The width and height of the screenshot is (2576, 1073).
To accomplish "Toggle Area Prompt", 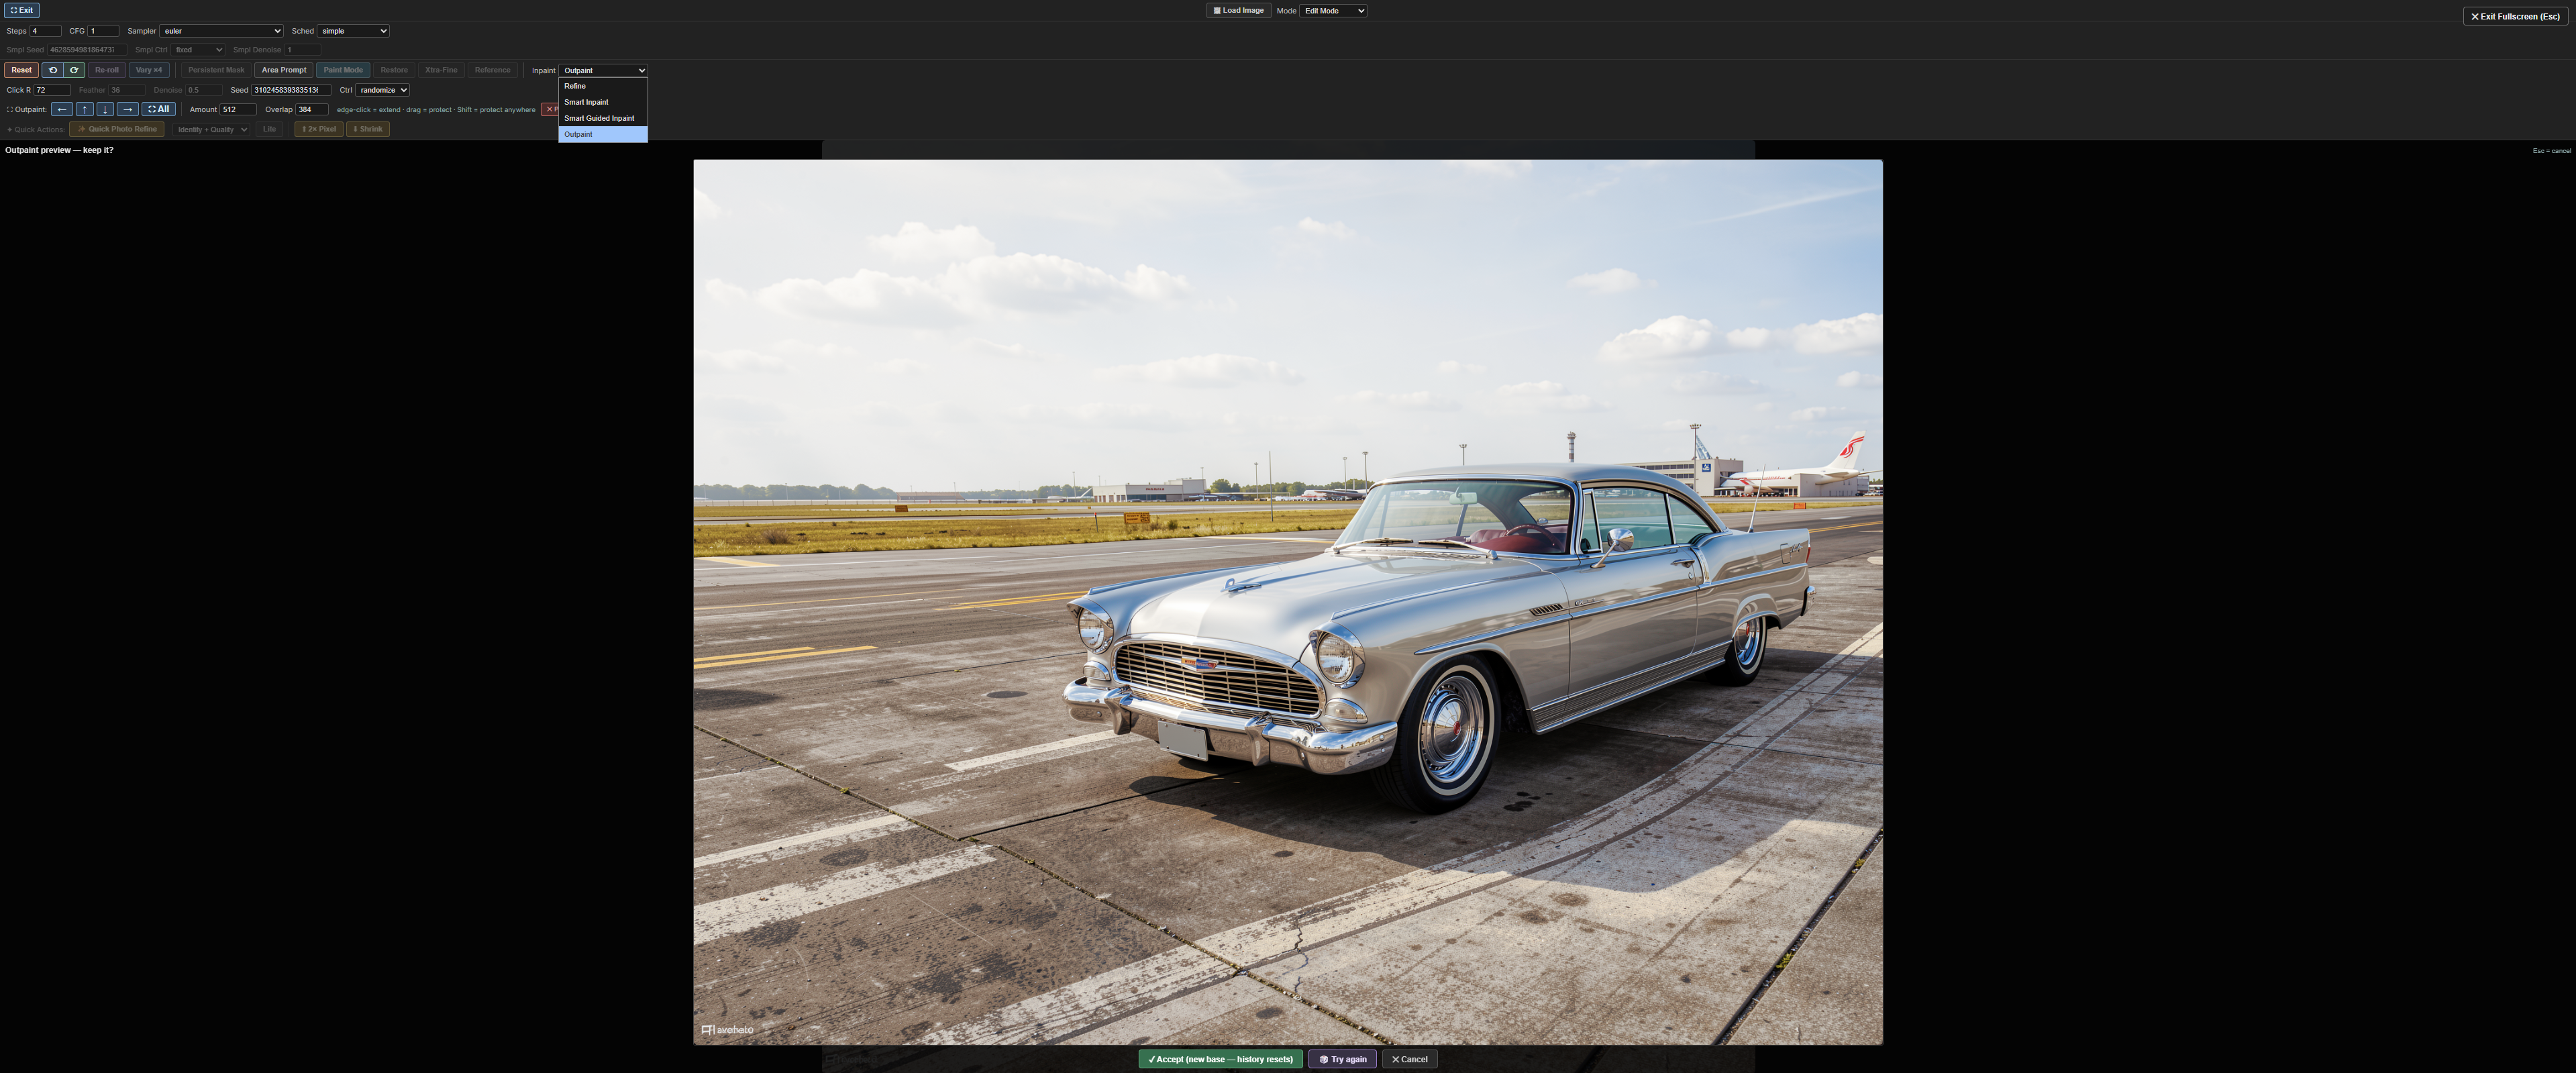I will tap(284, 70).
